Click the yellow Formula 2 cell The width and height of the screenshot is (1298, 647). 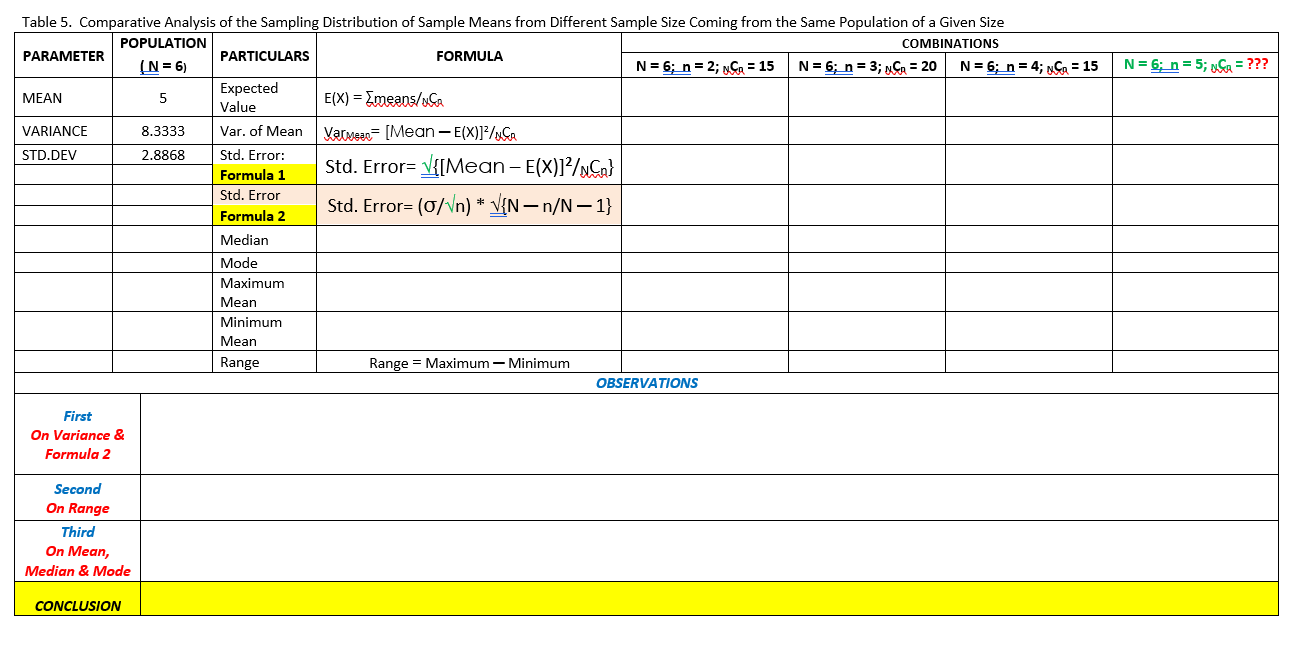[264, 215]
